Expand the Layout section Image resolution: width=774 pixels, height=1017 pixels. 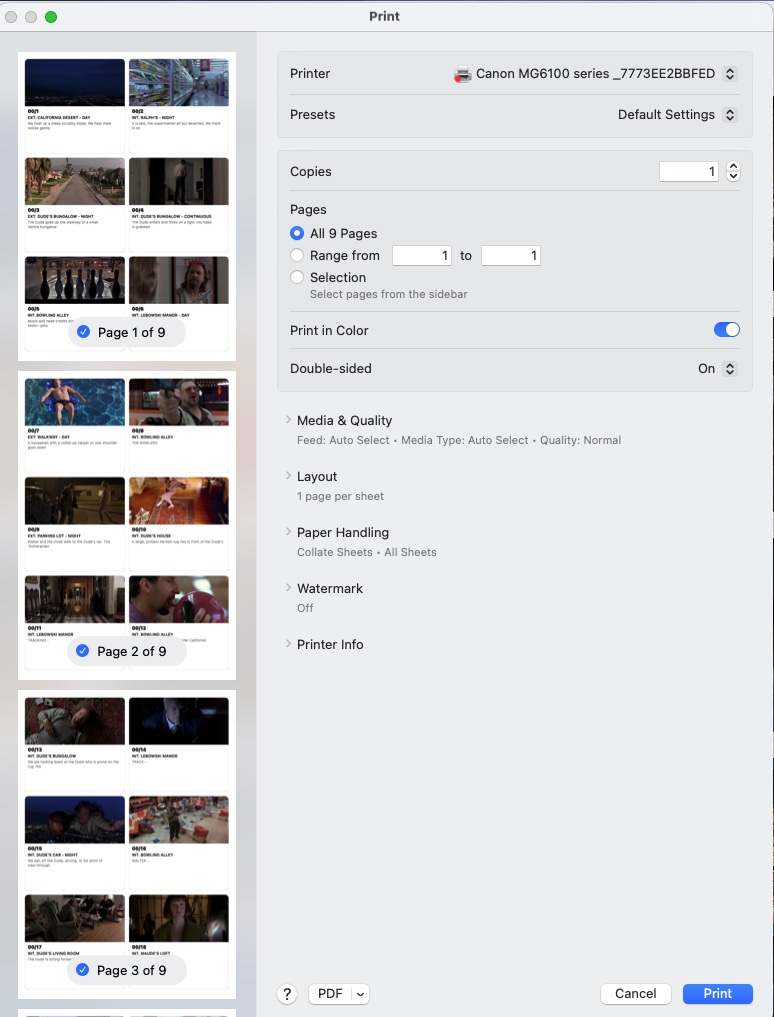coord(288,475)
